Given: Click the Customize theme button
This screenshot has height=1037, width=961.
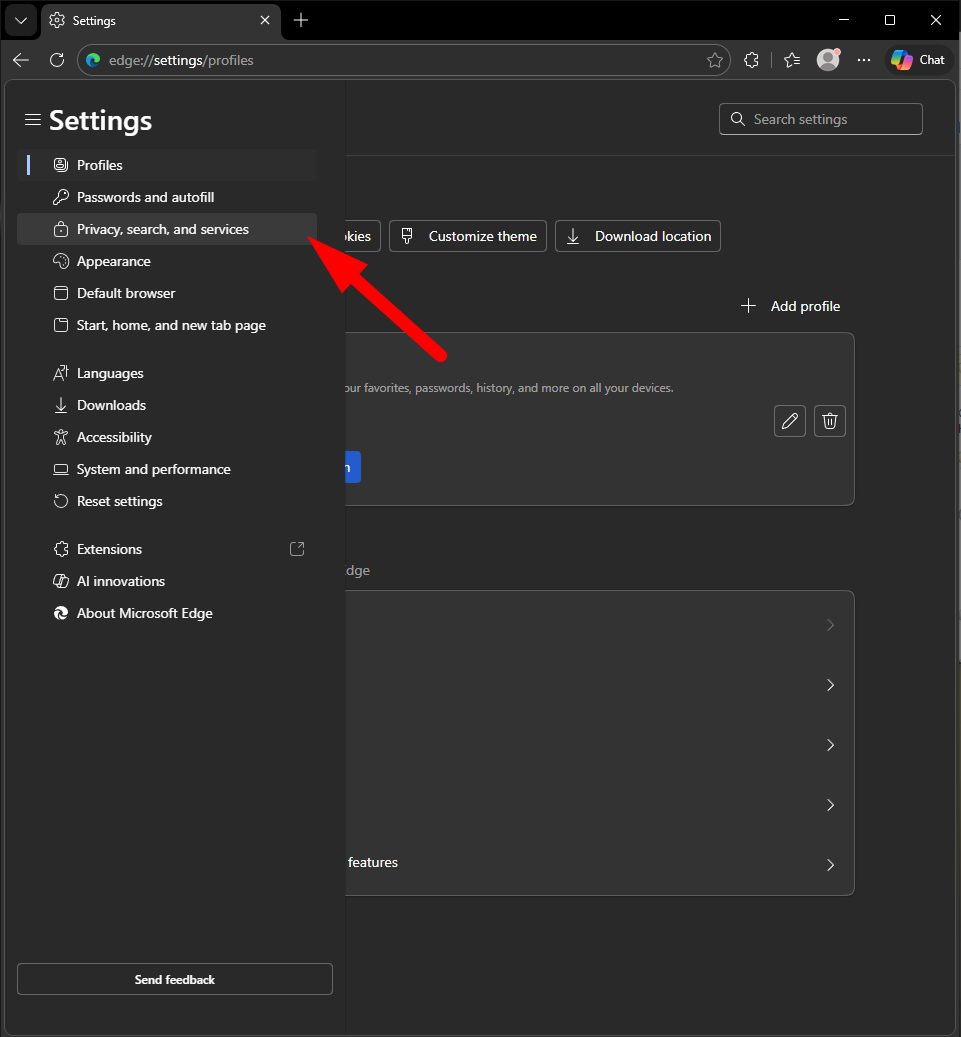Looking at the screenshot, I should [468, 236].
